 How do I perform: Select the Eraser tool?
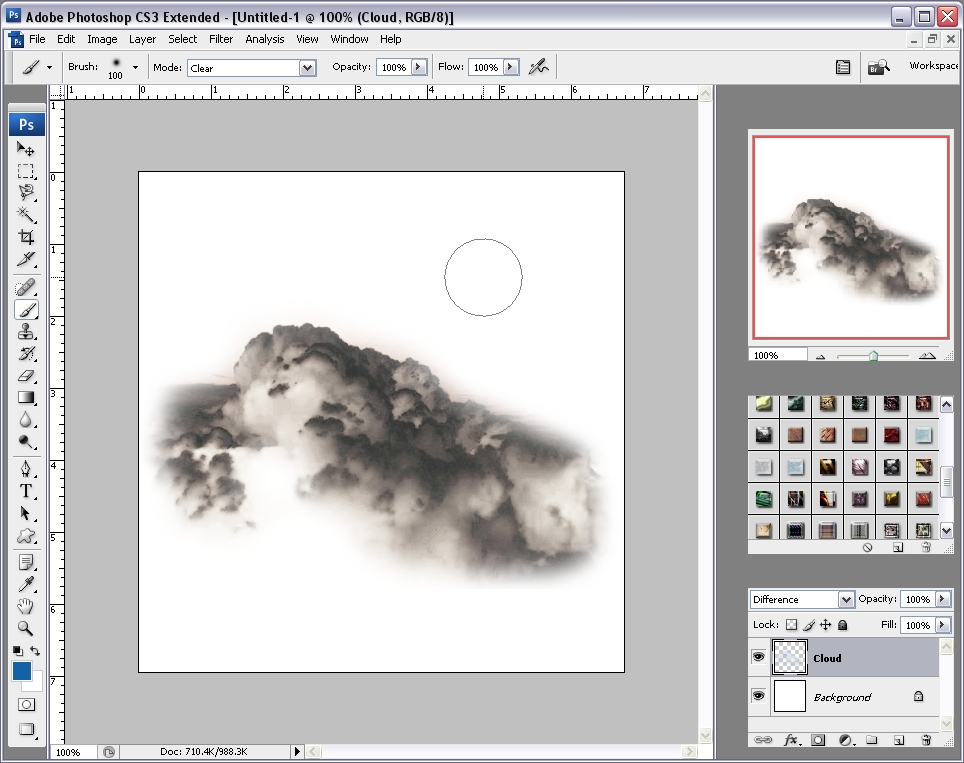point(26,376)
